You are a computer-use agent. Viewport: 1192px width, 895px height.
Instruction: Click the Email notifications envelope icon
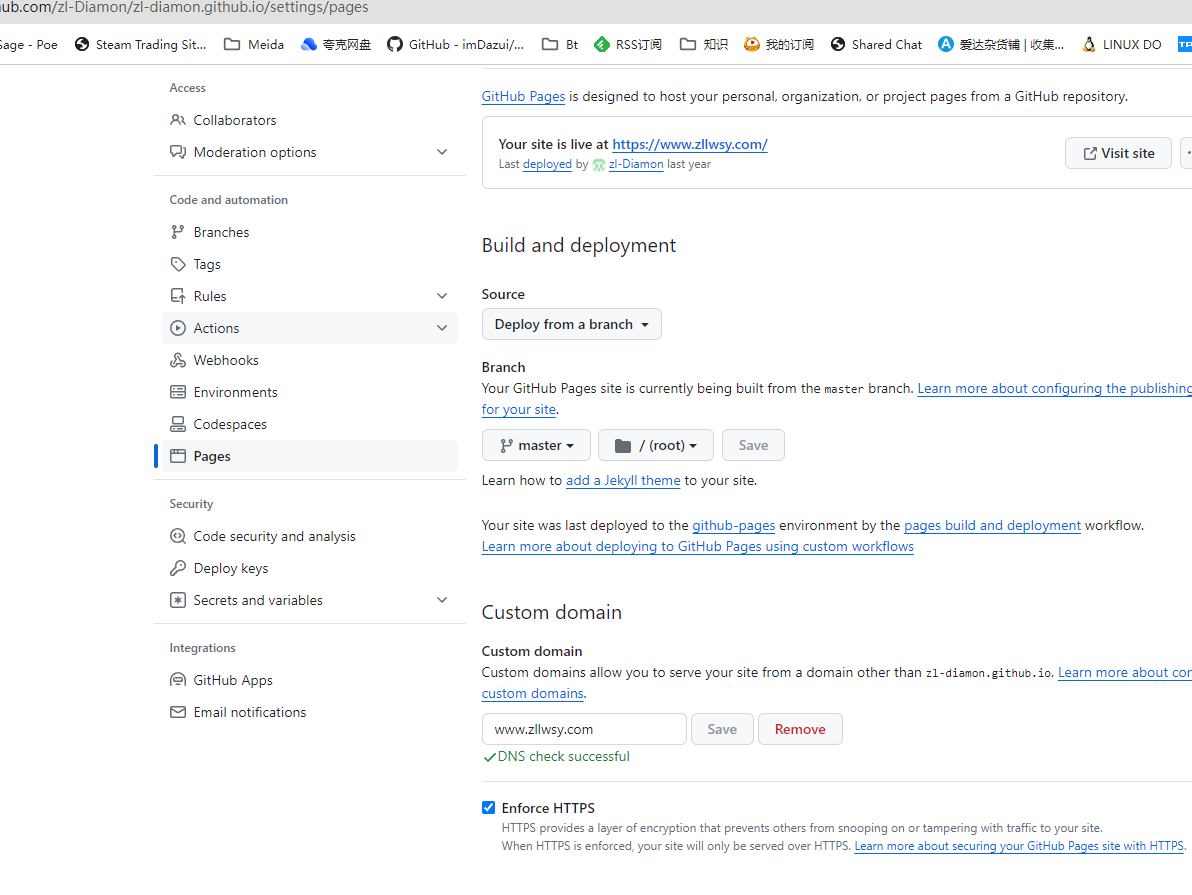click(x=178, y=712)
